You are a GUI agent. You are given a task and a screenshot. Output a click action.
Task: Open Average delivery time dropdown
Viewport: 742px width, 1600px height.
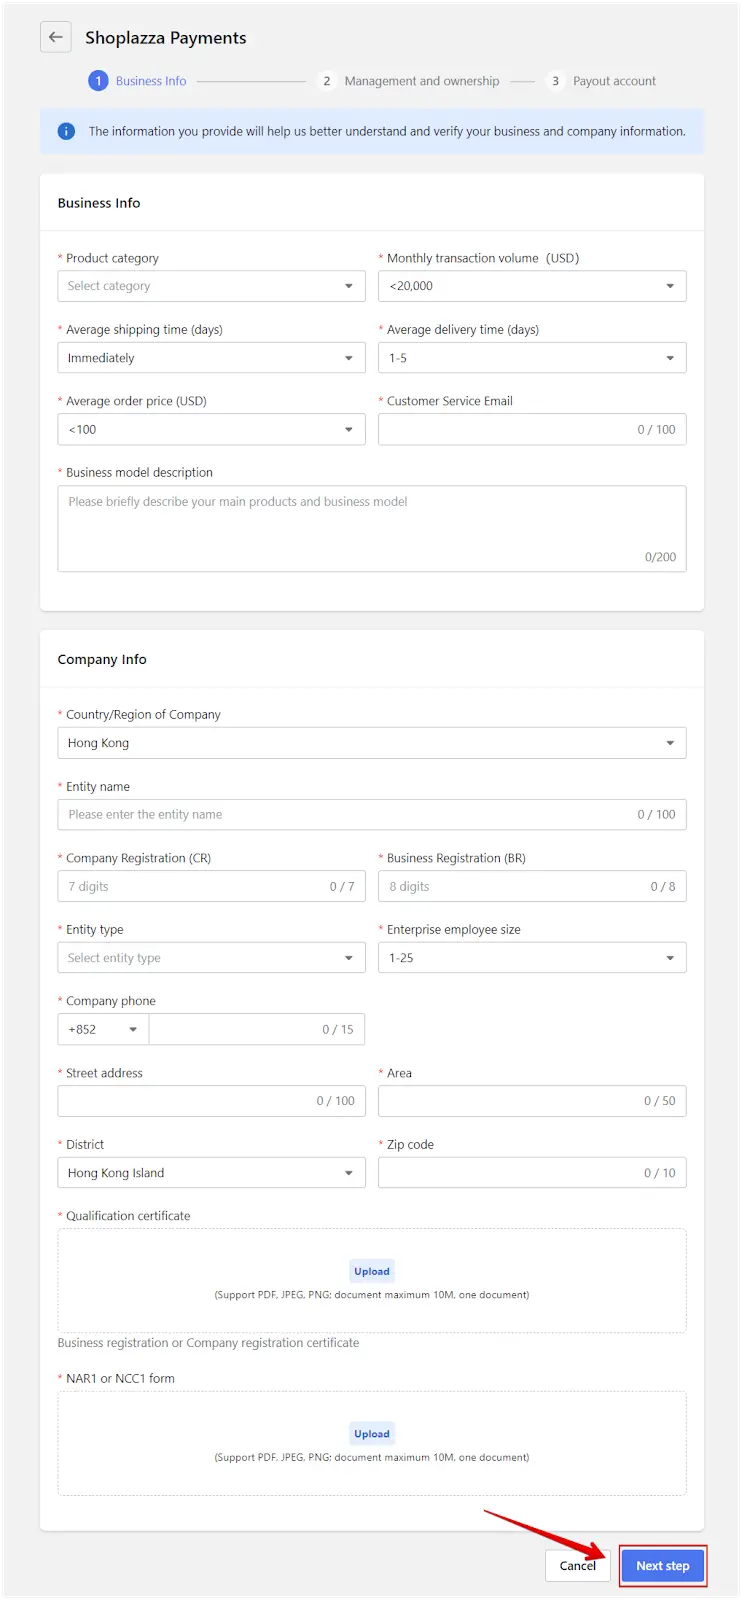532,358
